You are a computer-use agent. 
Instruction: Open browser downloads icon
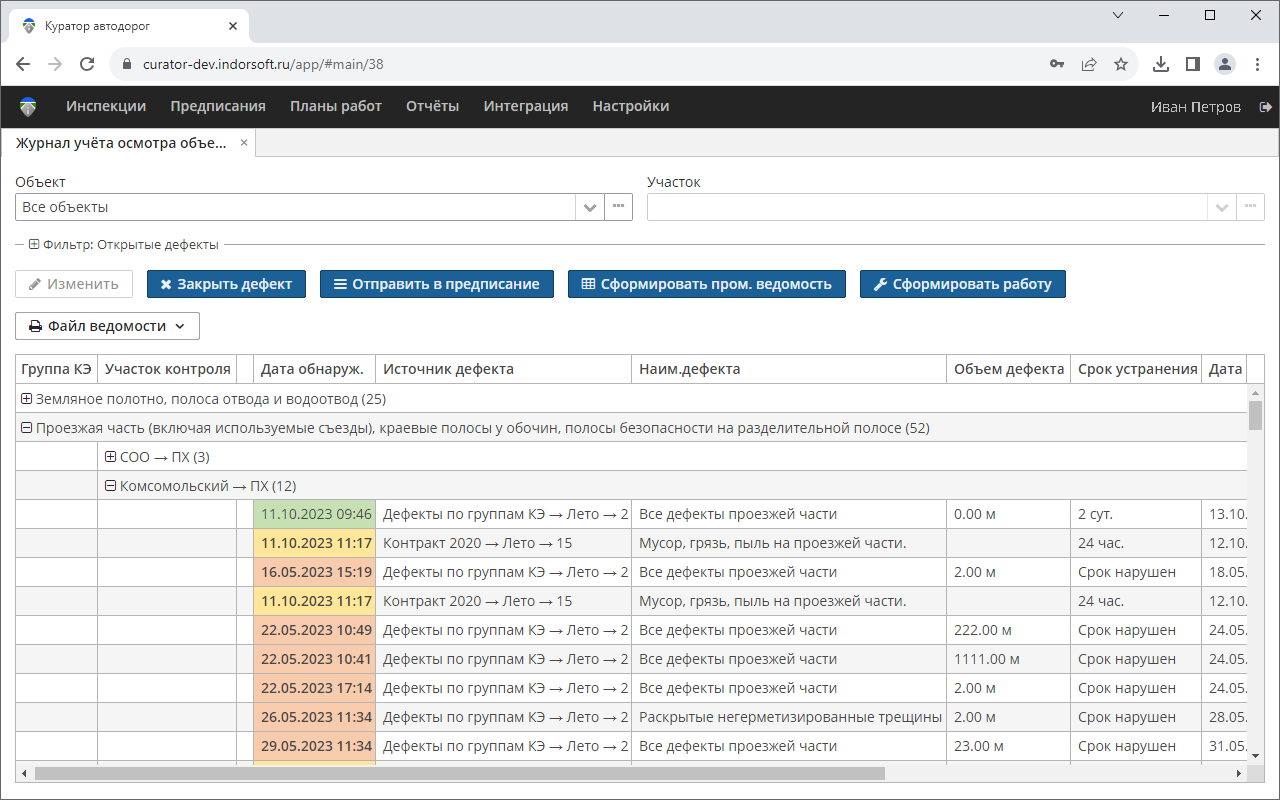(1160, 64)
